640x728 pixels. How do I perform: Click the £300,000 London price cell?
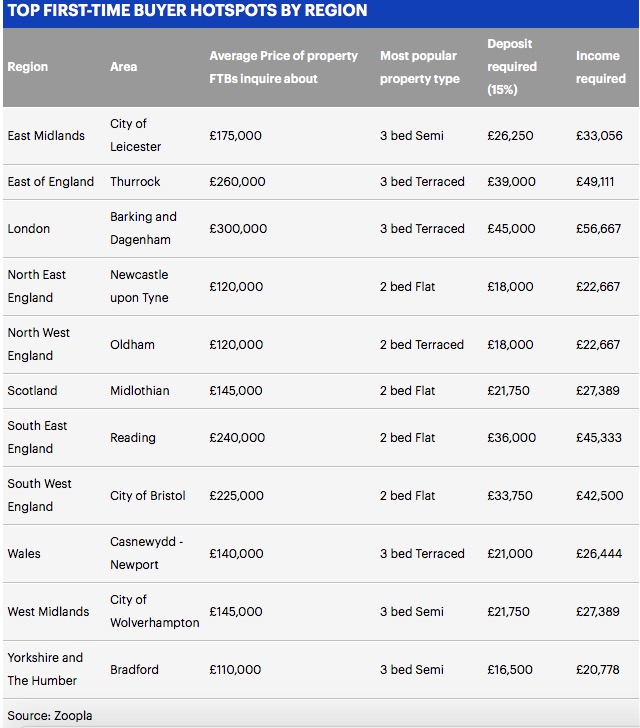(x=238, y=228)
